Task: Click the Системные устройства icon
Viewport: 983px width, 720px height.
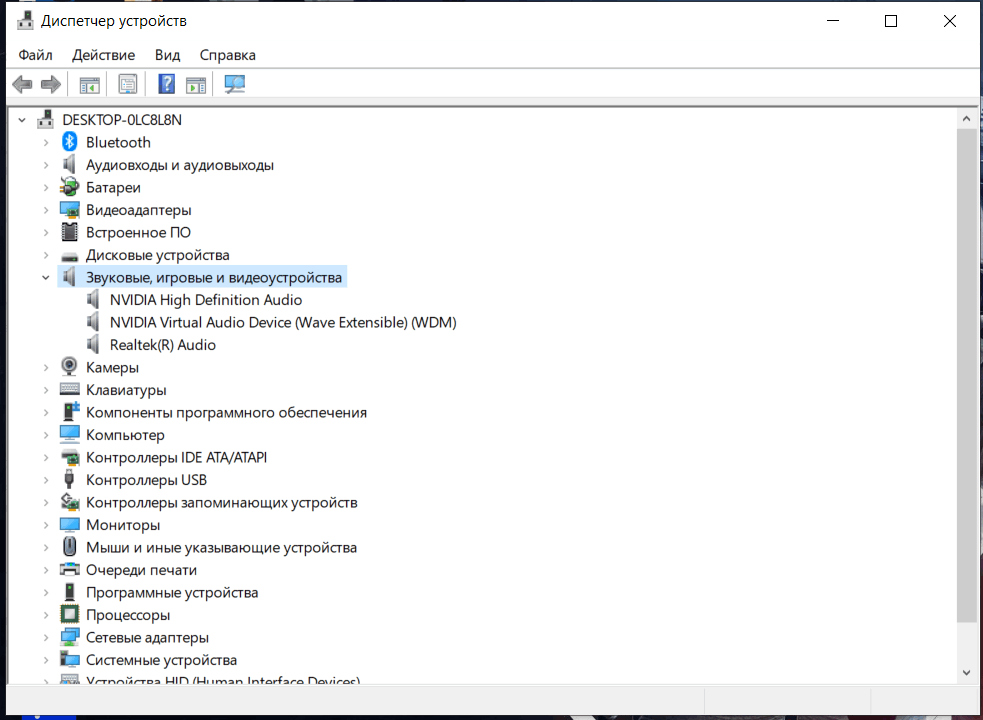Action: 70,659
